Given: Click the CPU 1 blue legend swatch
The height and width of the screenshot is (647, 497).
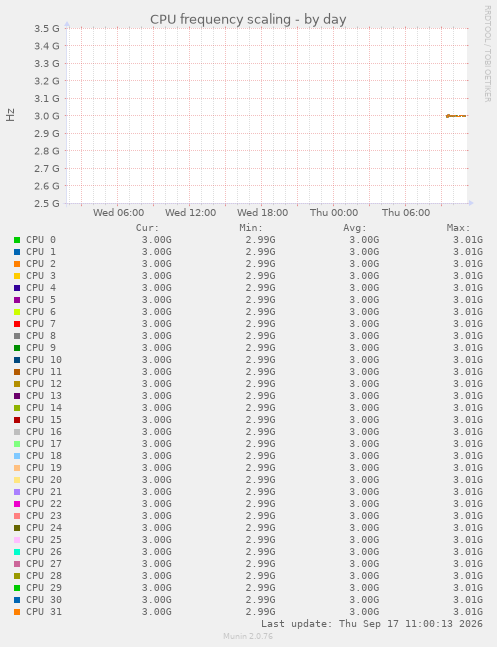Looking at the screenshot, I should (x=17, y=252).
